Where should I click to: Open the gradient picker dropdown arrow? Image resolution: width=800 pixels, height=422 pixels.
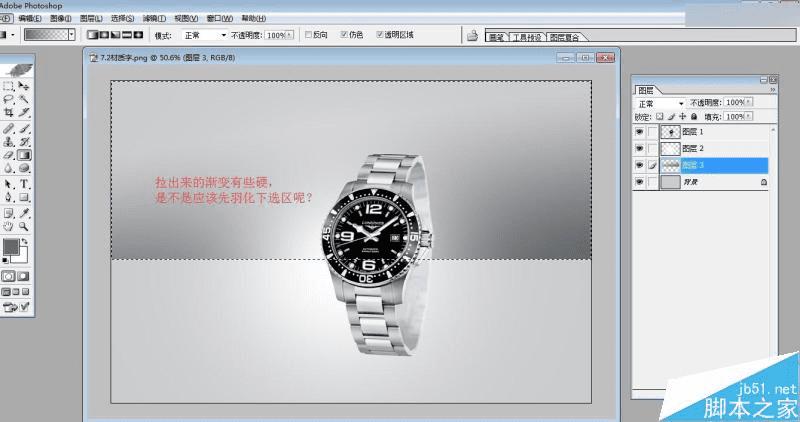[x=71, y=35]
